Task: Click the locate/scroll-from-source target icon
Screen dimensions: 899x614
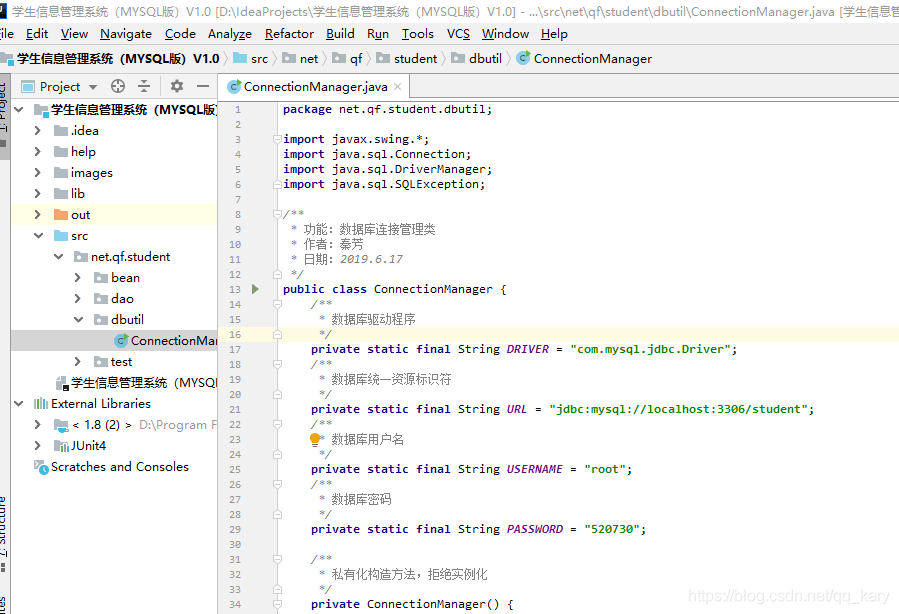Action: (118, 87)
